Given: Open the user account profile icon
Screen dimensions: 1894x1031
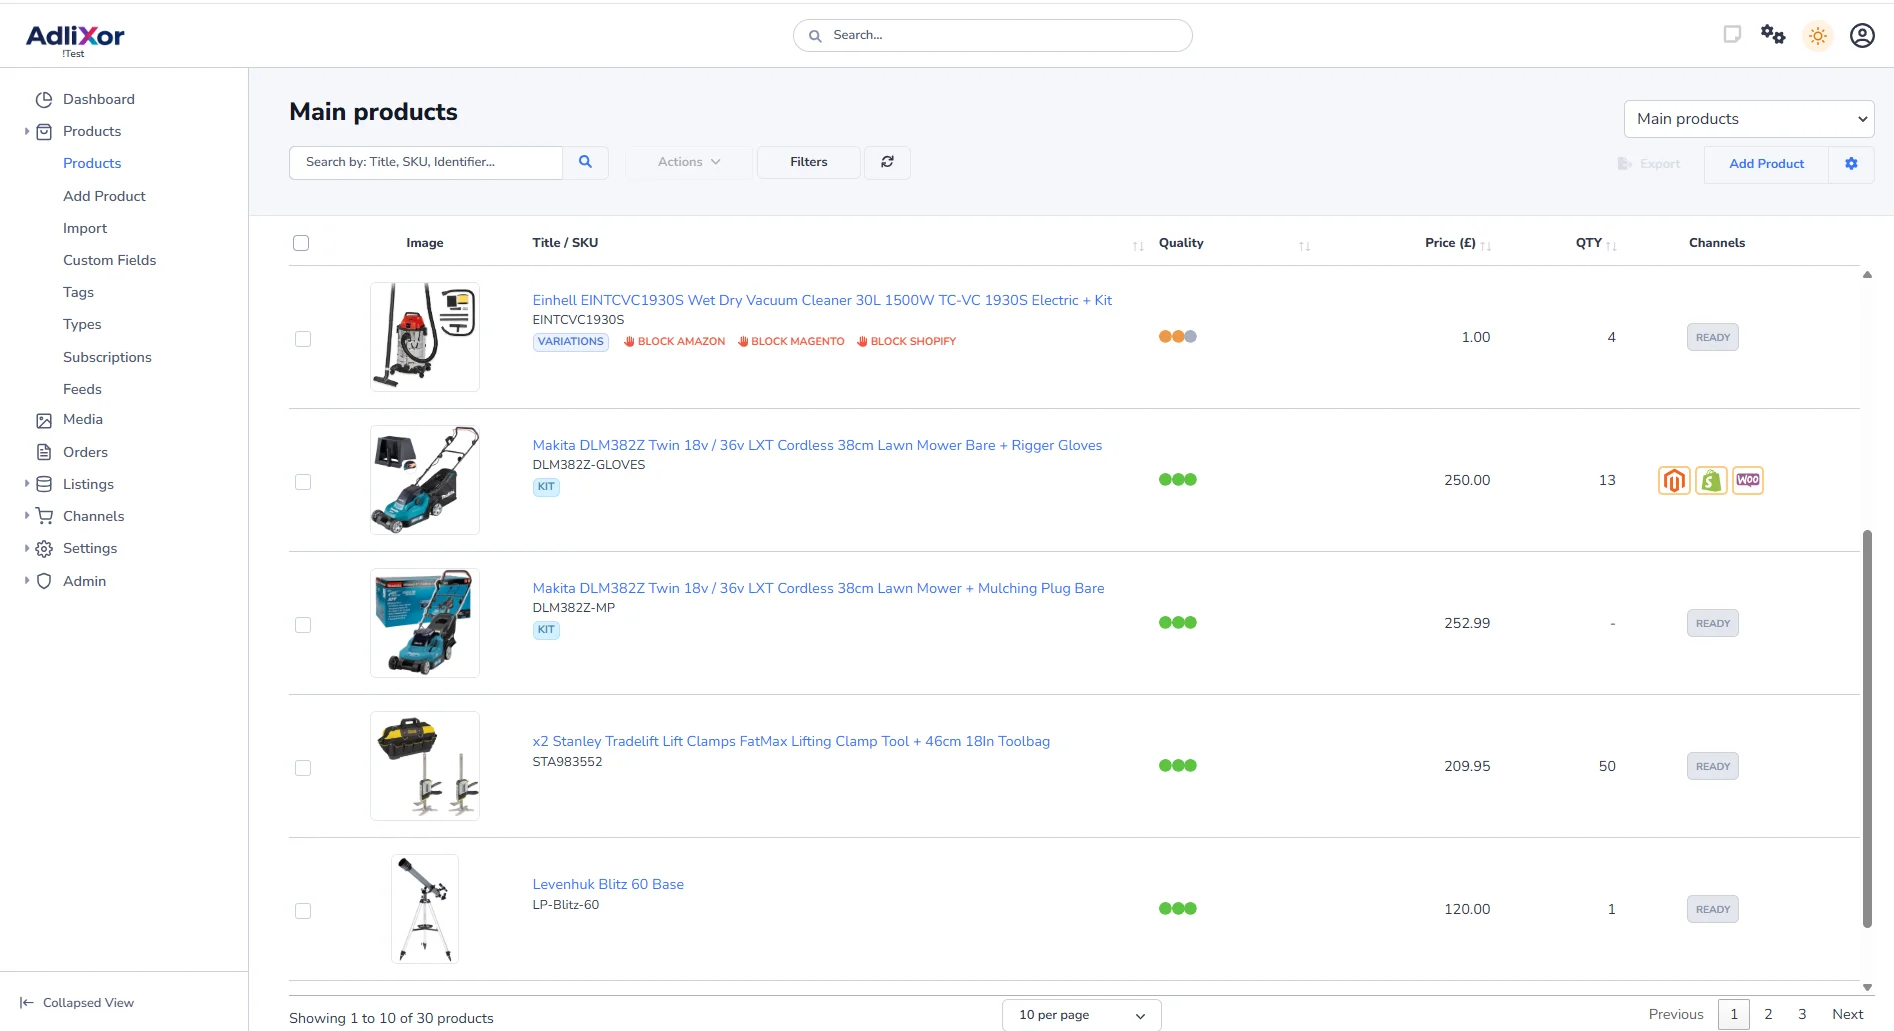Looking at the screenshot, I should 1861,34.
